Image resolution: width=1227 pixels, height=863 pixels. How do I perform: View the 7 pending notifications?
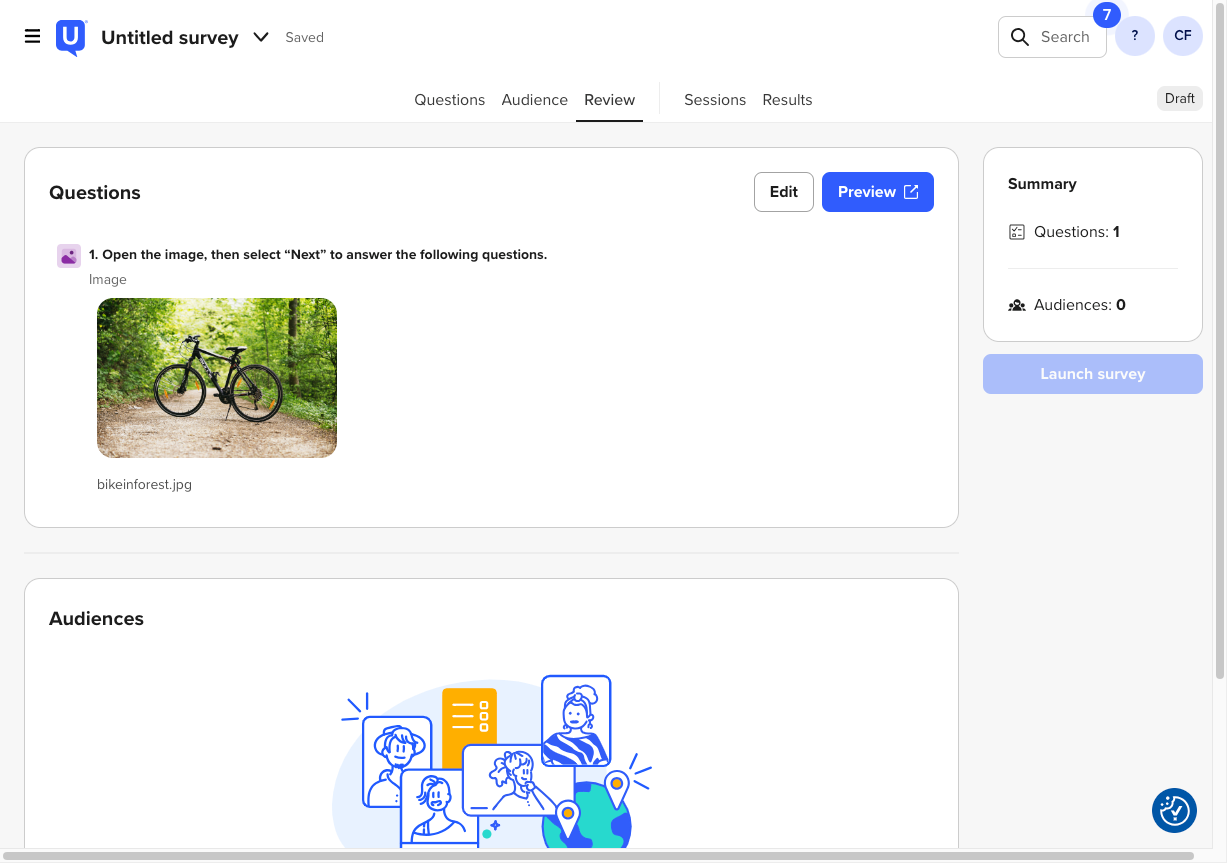(x=1106, y=14)
